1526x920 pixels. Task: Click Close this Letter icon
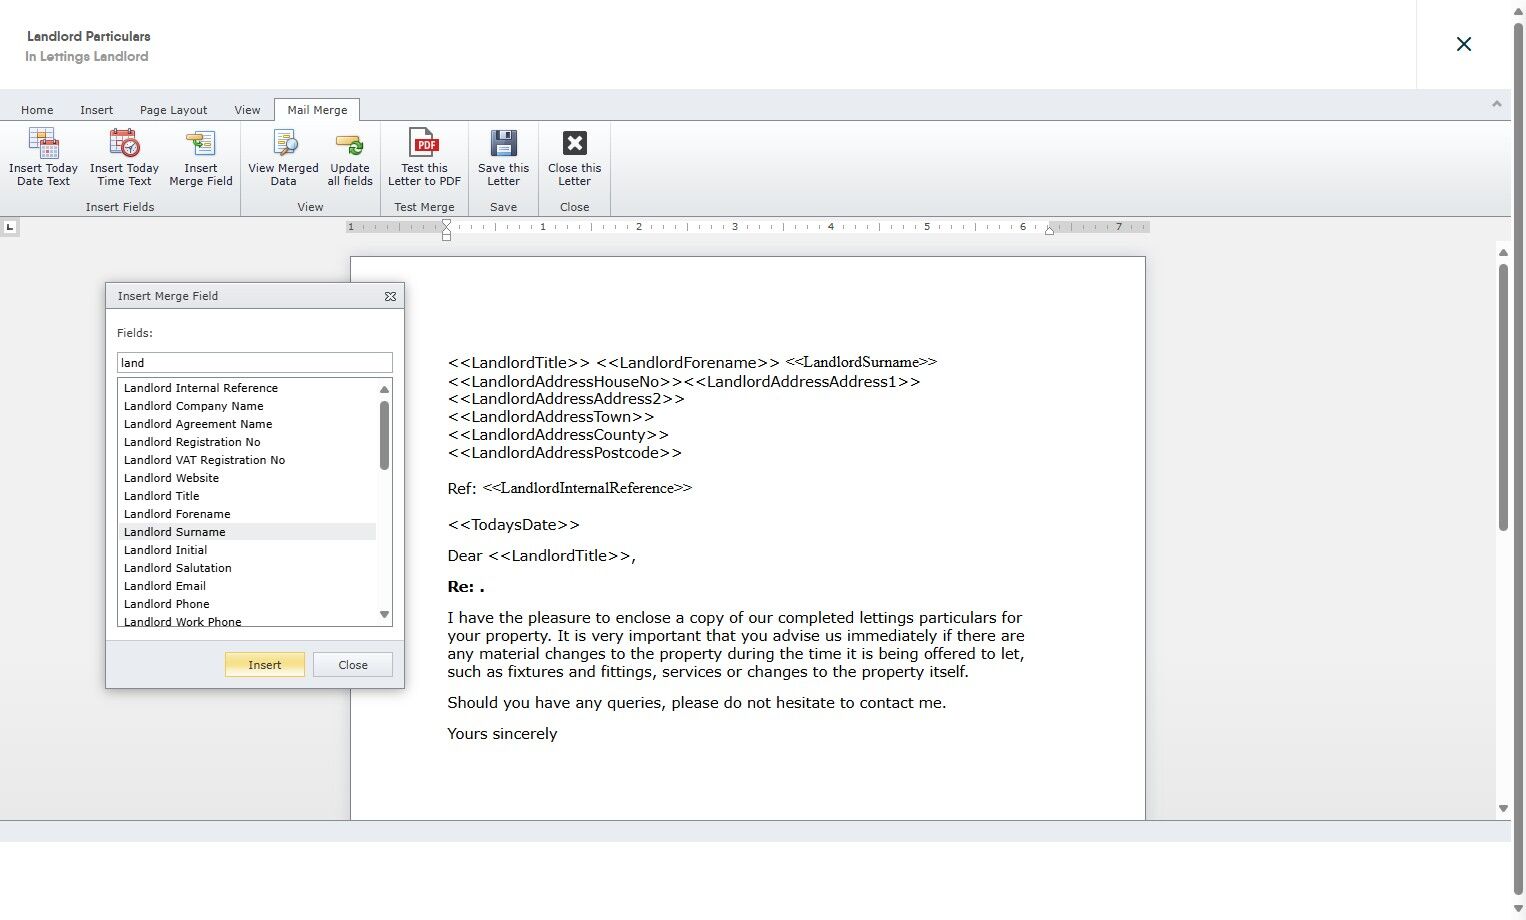tap(574, 144)
